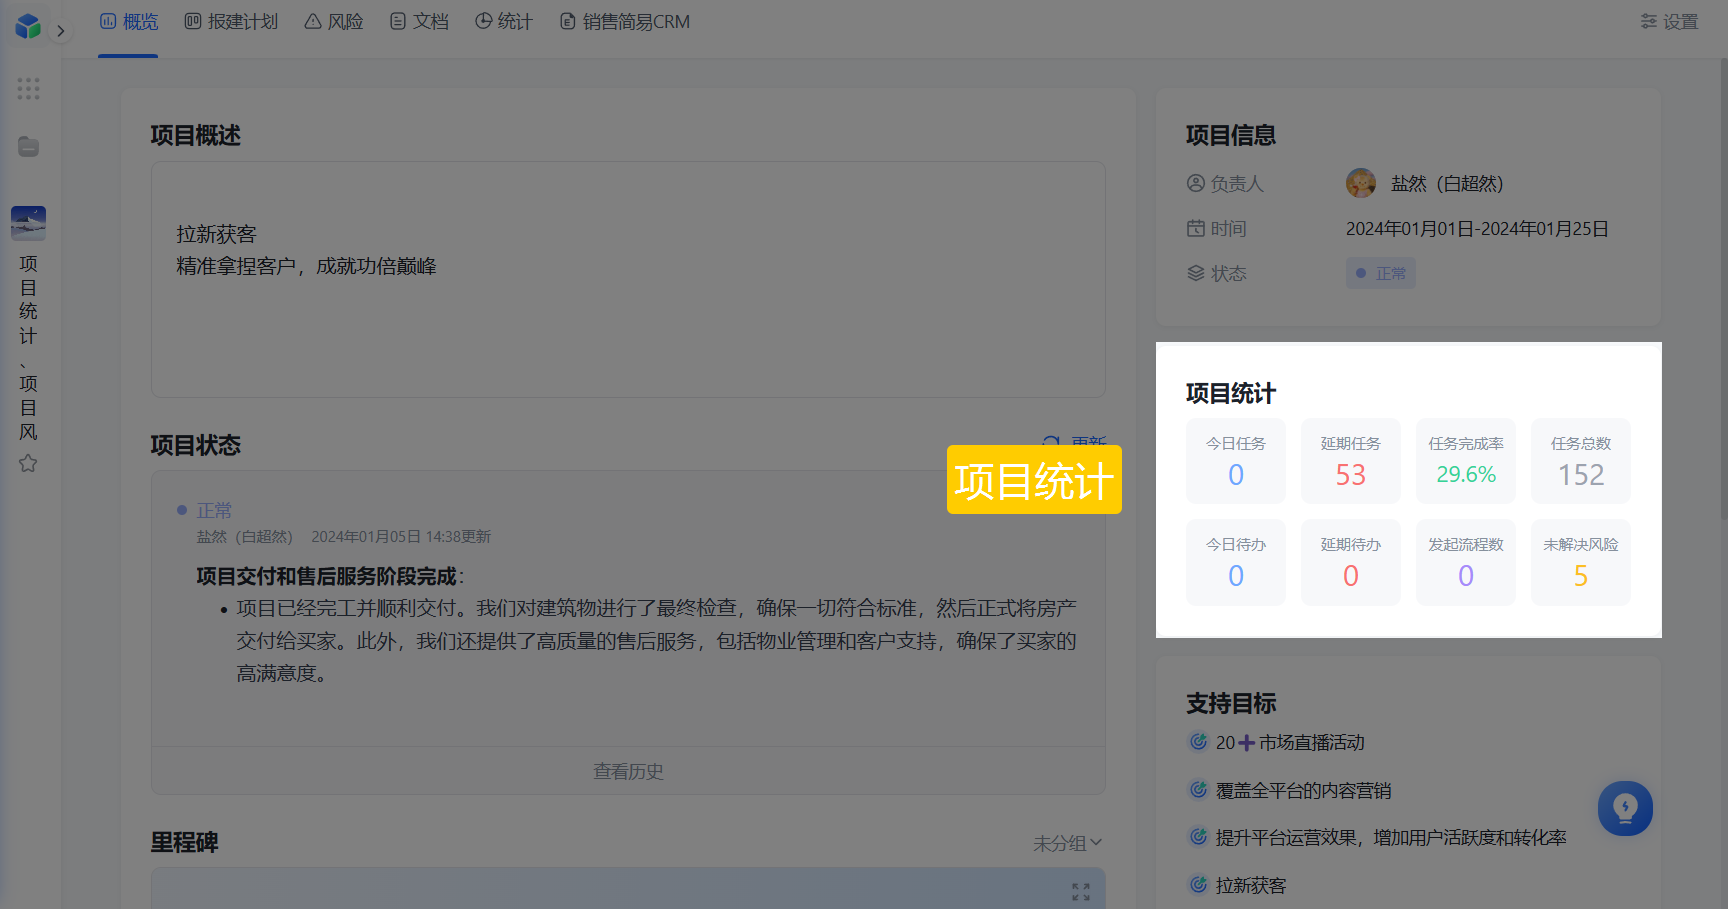Open the 销售简易CRM tab
The width and height of the screenshot is (1728, 909).
pos(625,22)
